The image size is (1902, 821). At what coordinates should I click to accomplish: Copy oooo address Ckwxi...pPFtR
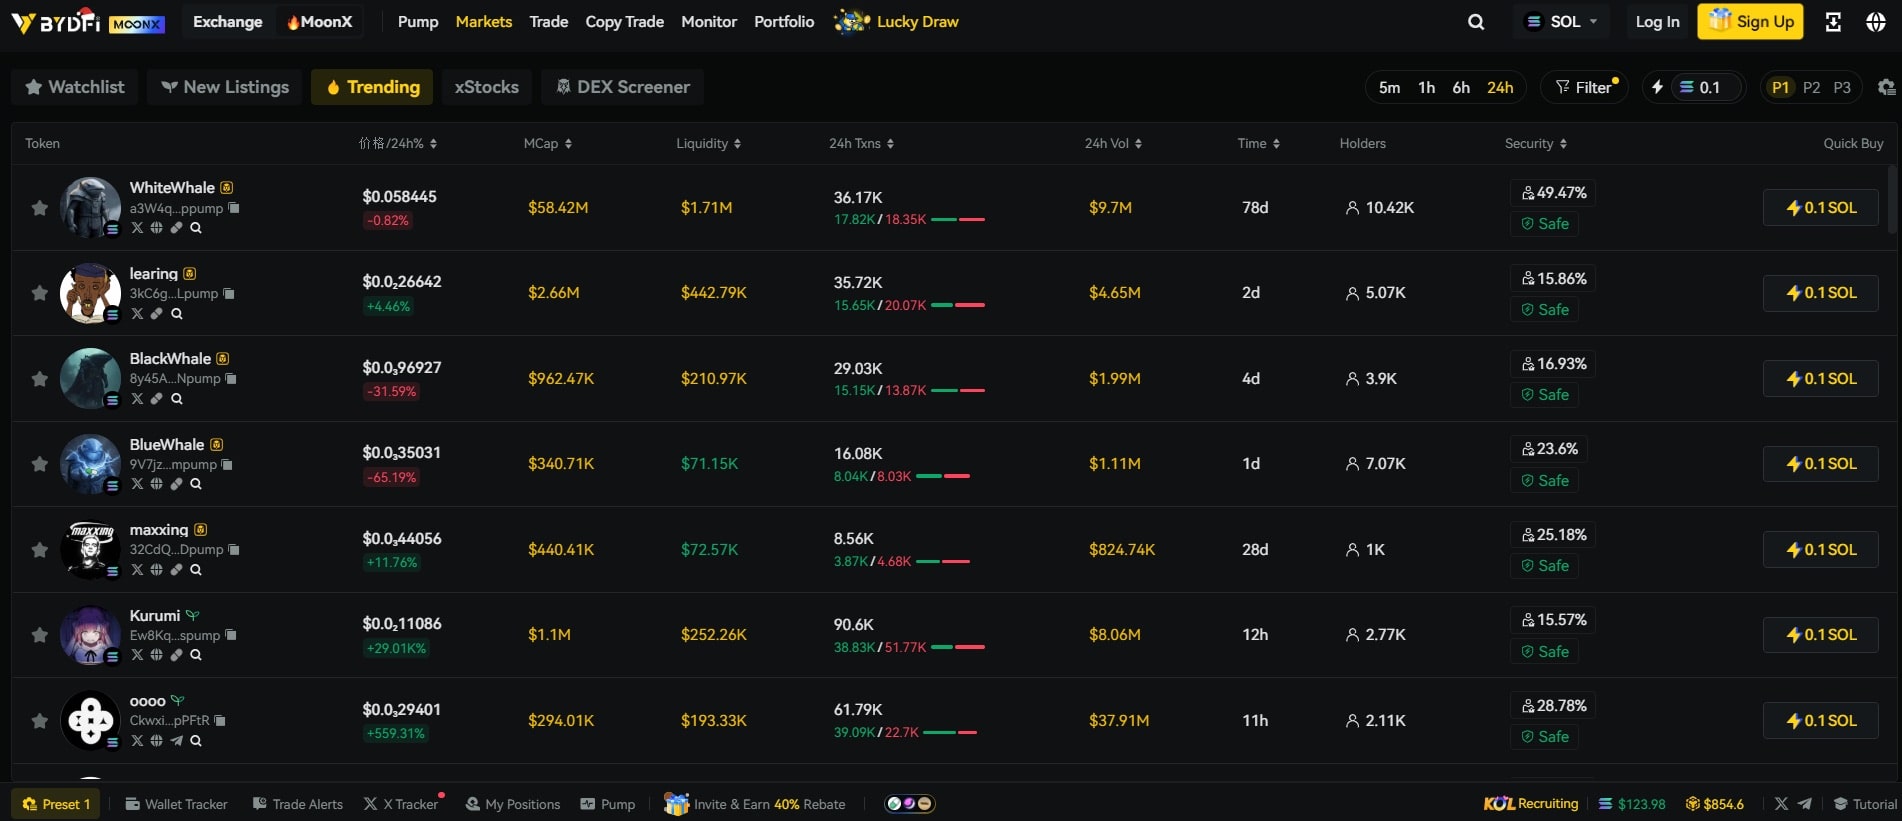220,720
